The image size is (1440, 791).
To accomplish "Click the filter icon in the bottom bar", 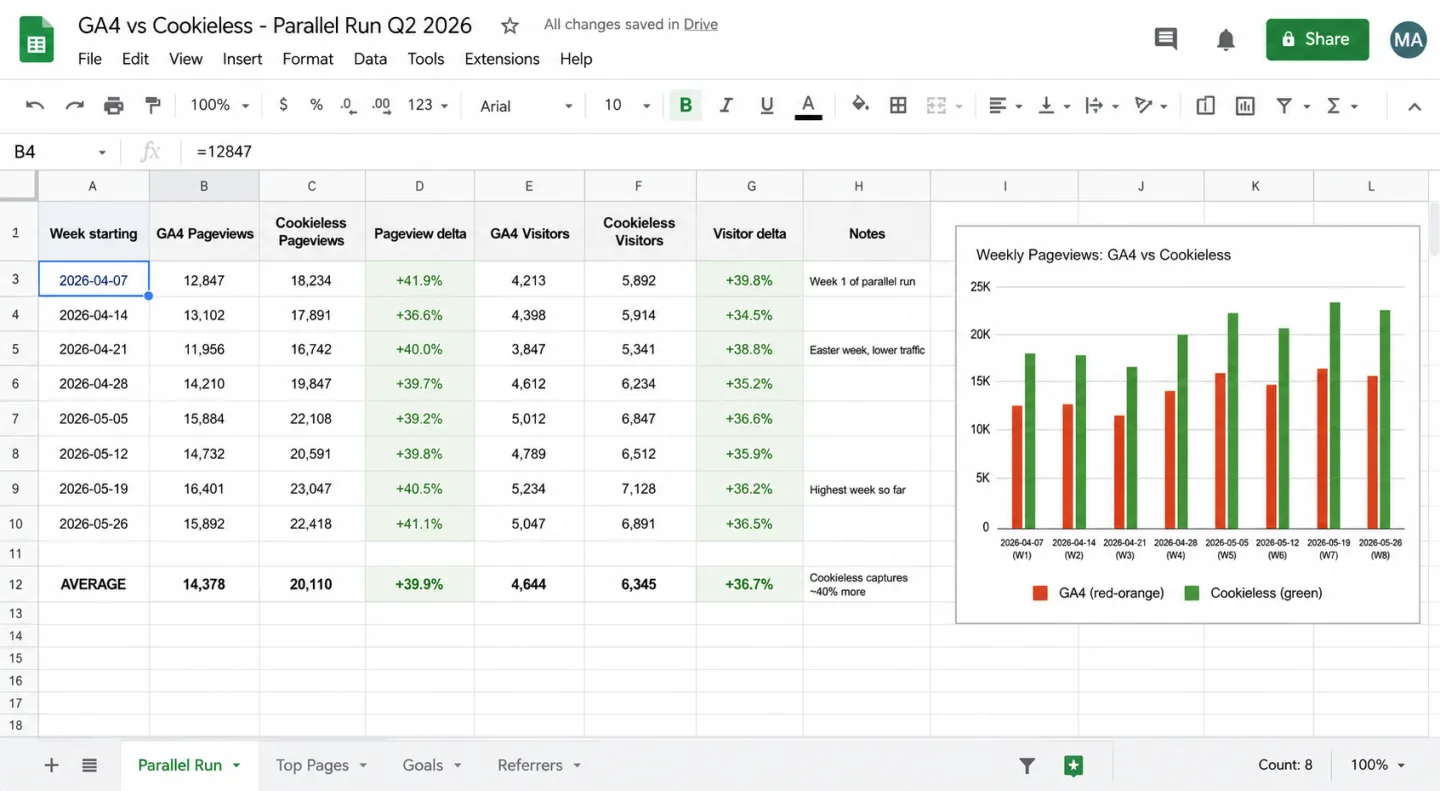I will [x=1027, y=765].
